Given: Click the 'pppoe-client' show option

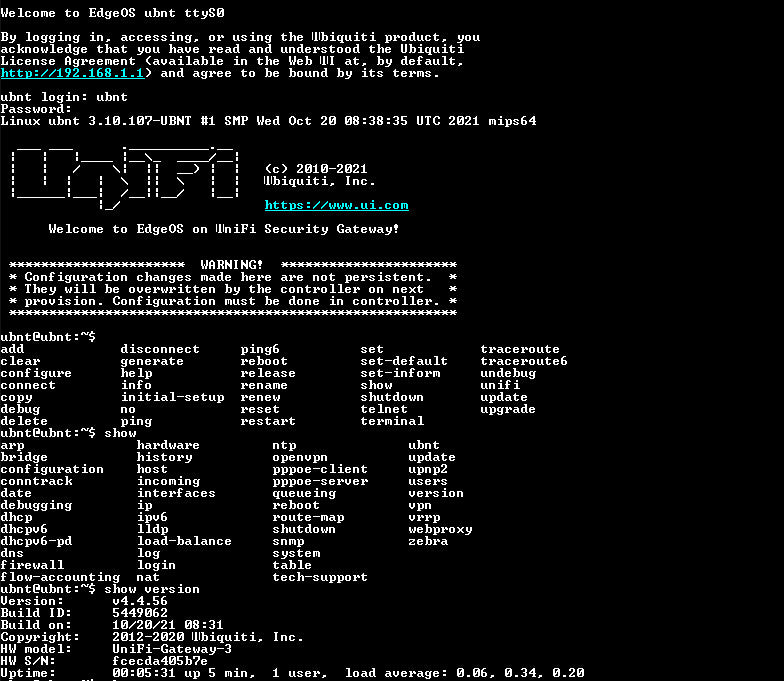Looking at the screenshot, I should click(x=320, y=470).
